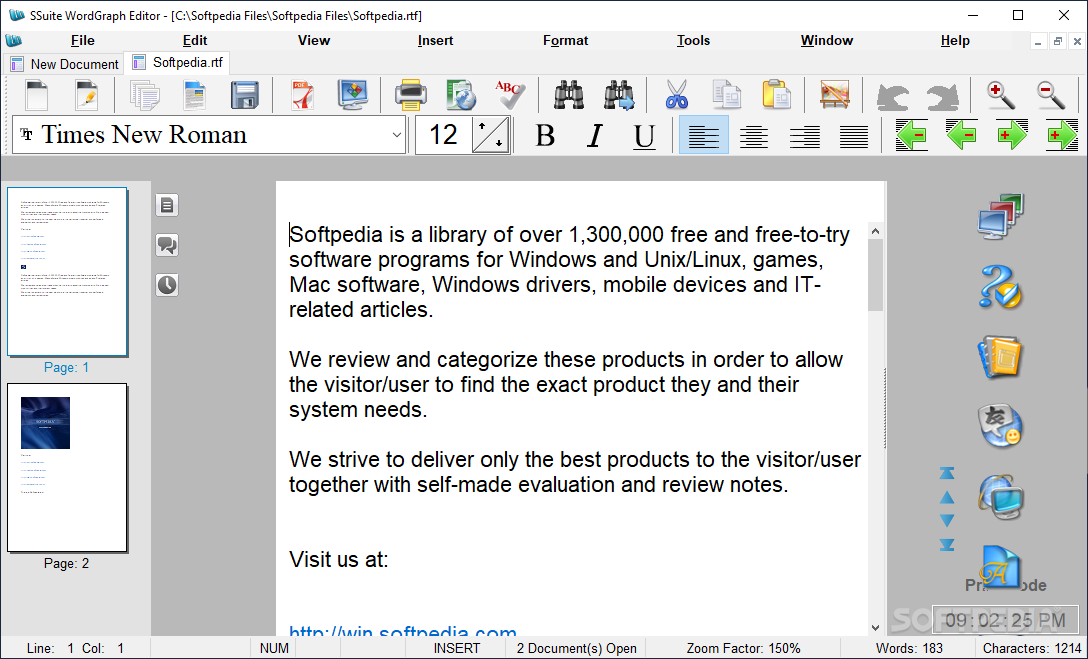
Task: Undo the last action
Action: [892, 96]
